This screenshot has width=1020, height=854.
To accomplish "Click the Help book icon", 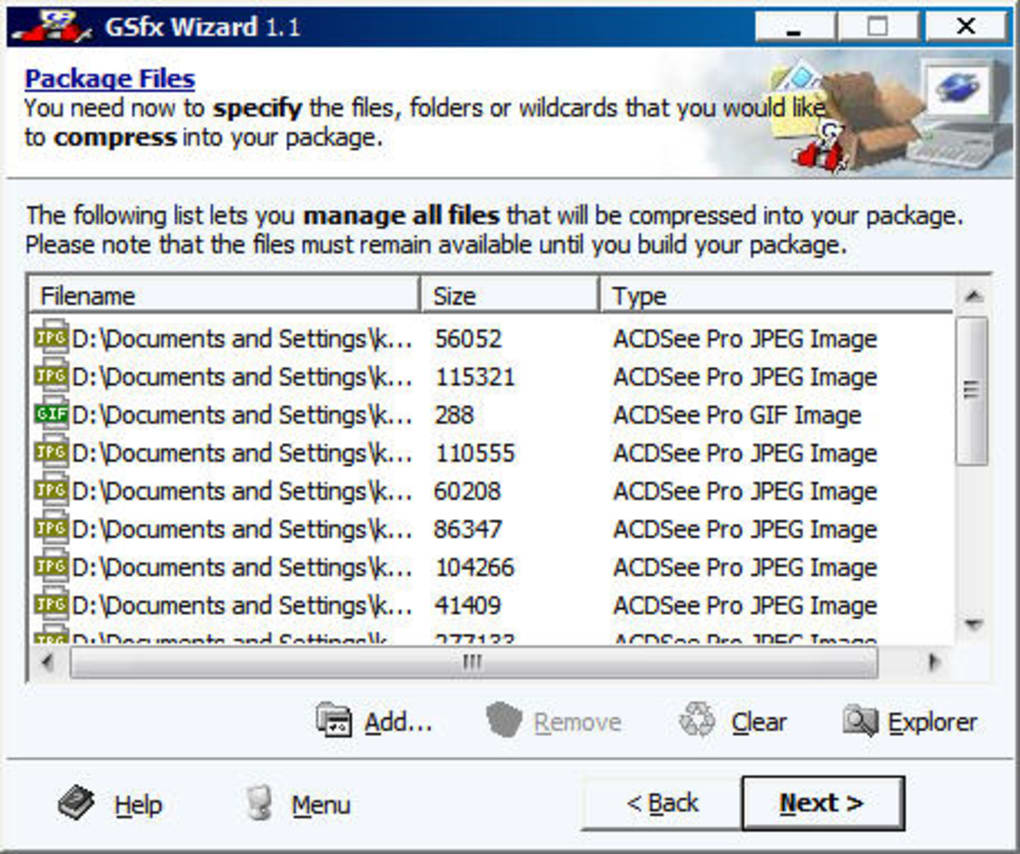I will pos(76,803).
